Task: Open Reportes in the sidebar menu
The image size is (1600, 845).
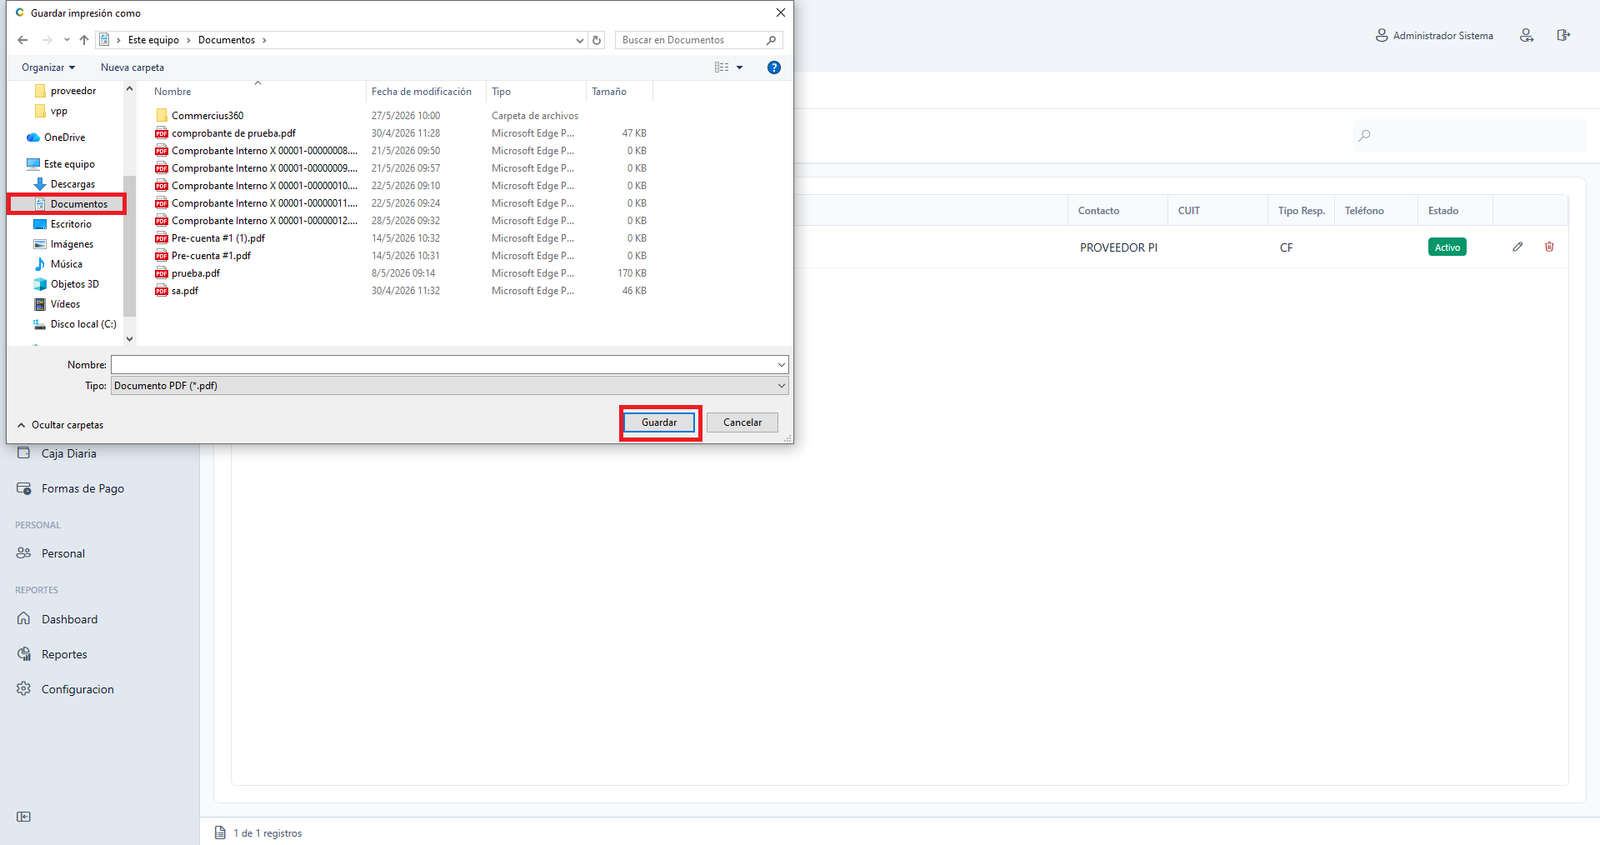Action: point(64,654)
